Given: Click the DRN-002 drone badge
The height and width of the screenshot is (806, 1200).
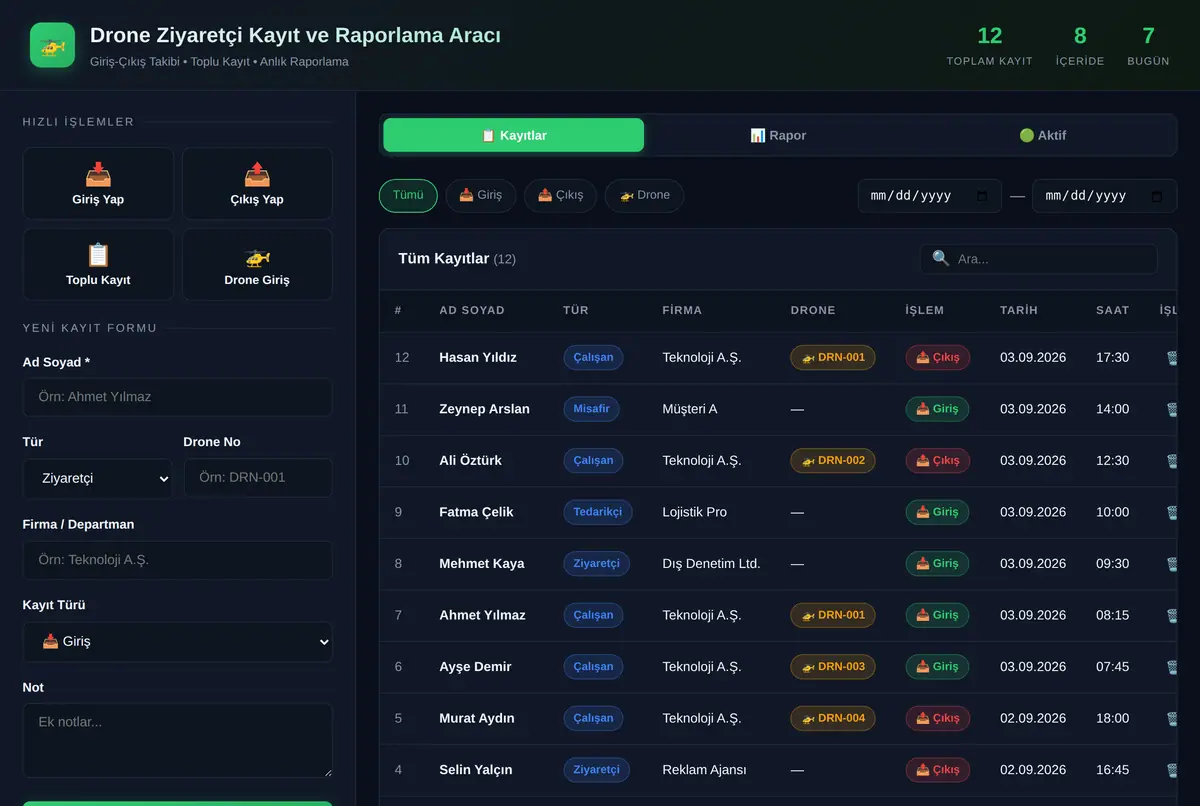Looking at the screenshot, I should pos(833,460).
